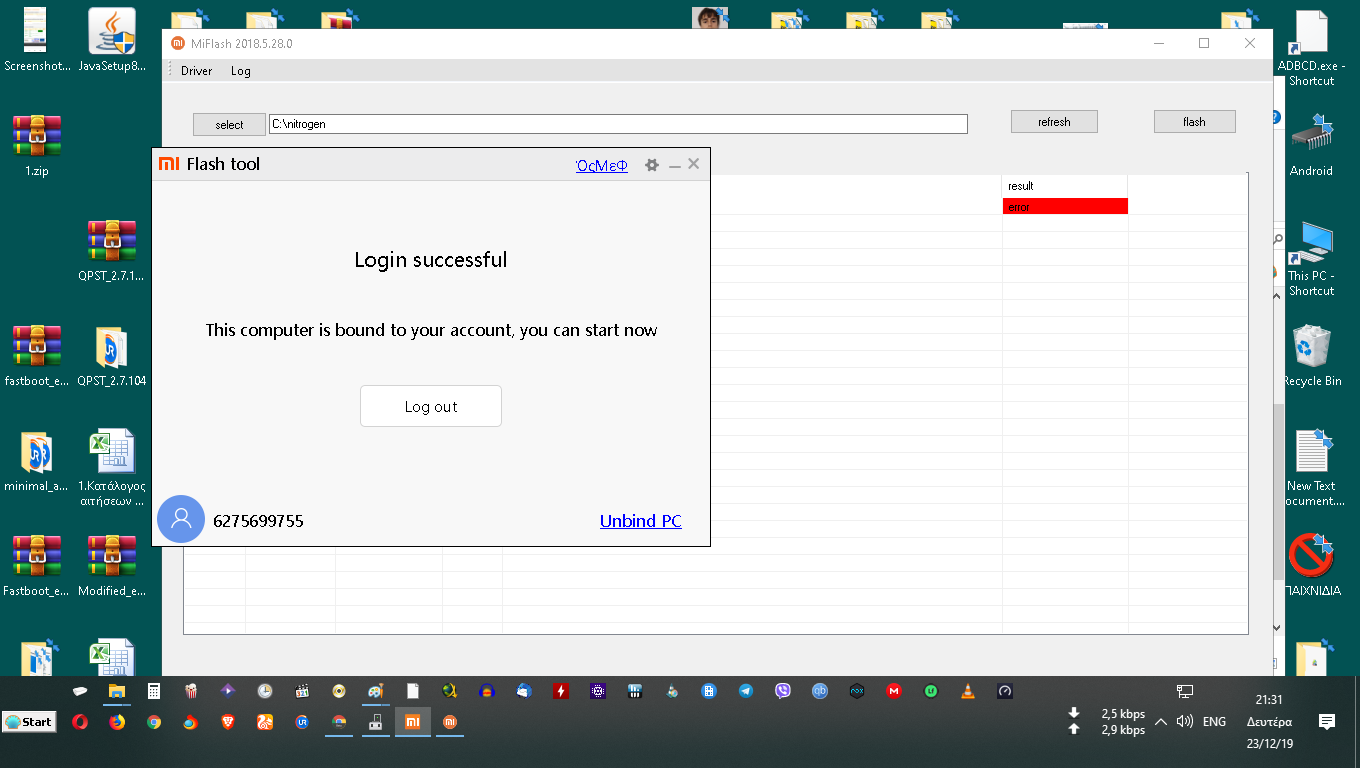Open Opera browser from the taskbar

pyautogui.click(x=80, y=722)
